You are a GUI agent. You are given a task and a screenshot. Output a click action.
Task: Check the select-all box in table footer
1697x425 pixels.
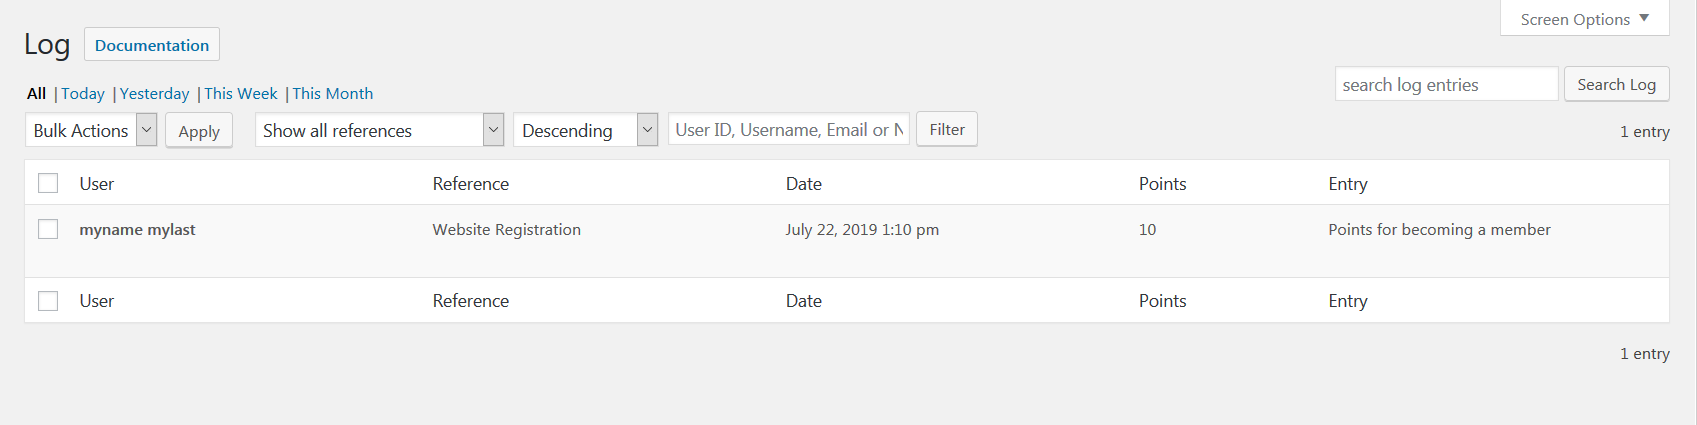[x=48, y=301]
